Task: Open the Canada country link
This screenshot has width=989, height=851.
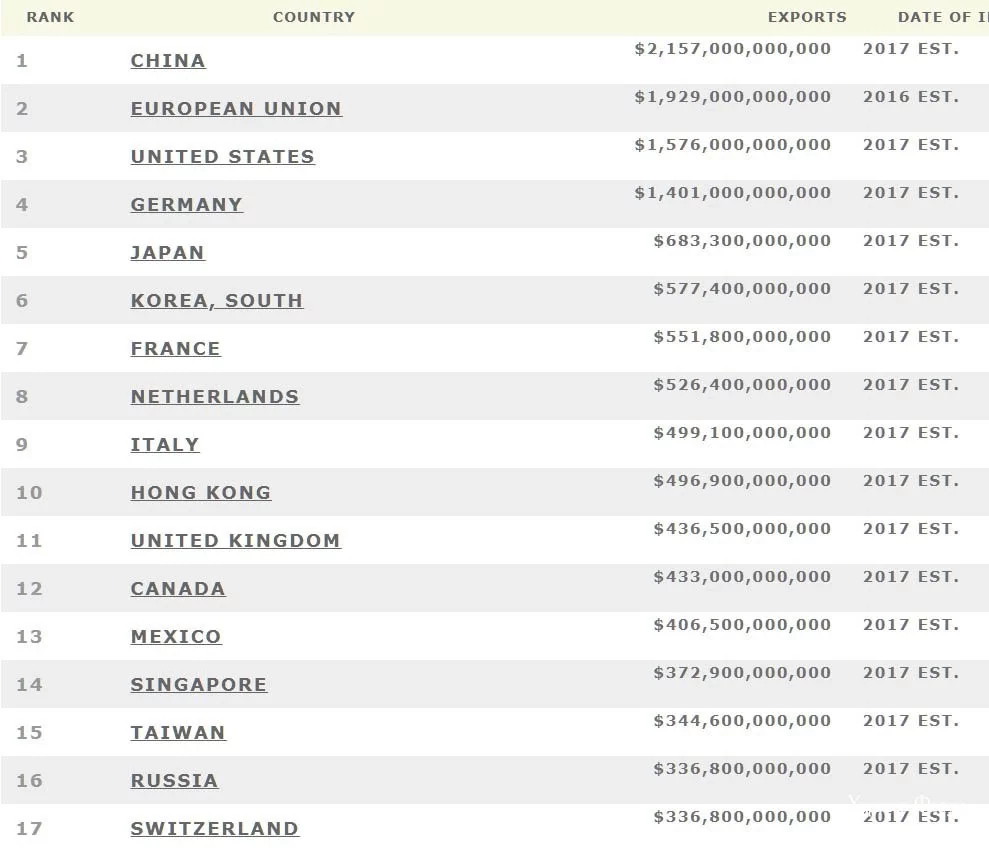Action: pos(178,589)
